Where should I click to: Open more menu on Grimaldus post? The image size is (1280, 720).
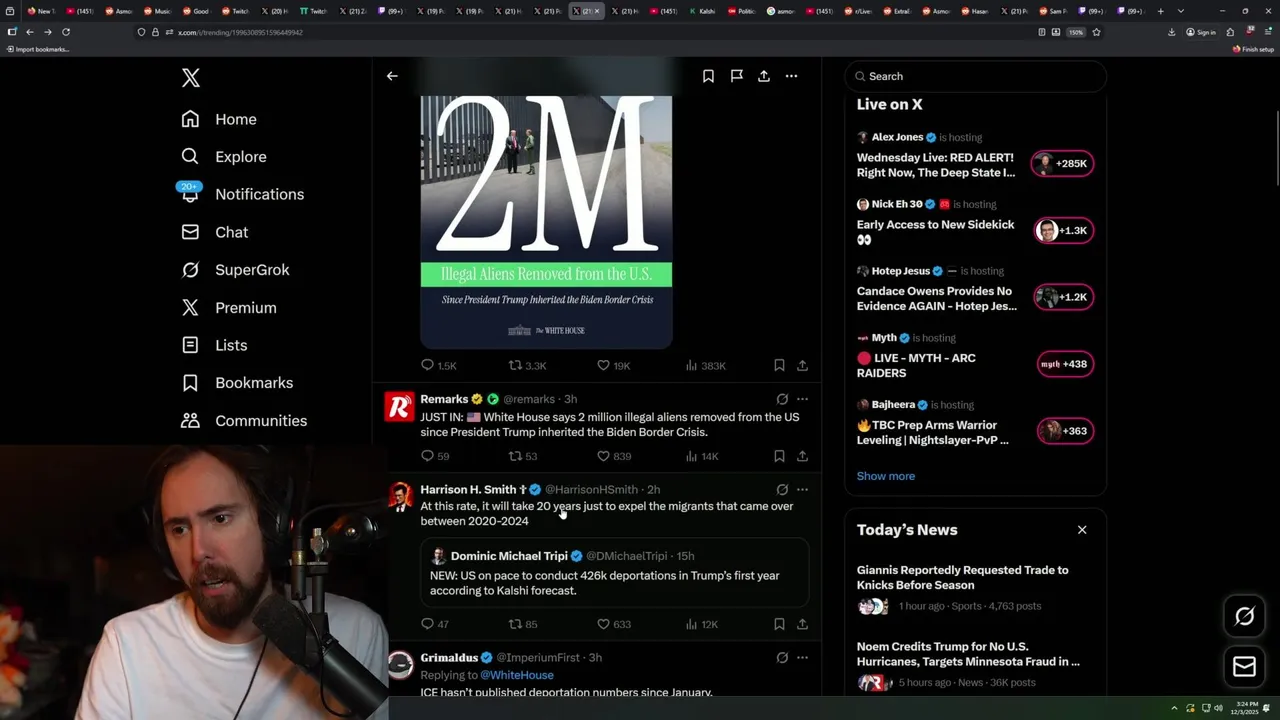tap(802, 658)
